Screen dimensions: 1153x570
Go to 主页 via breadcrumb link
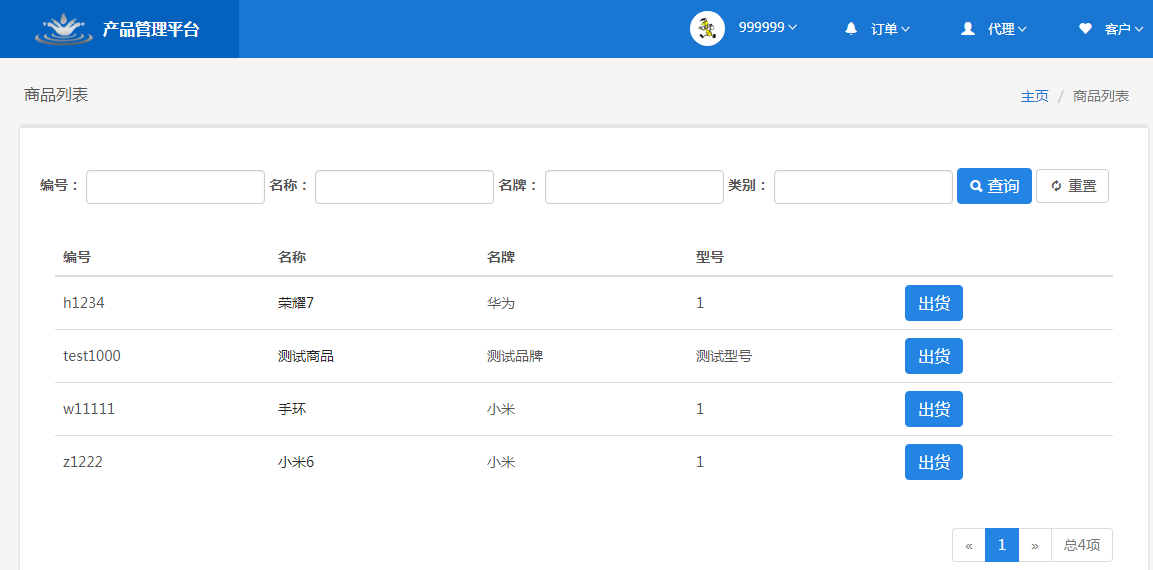tap(1034, 96)
